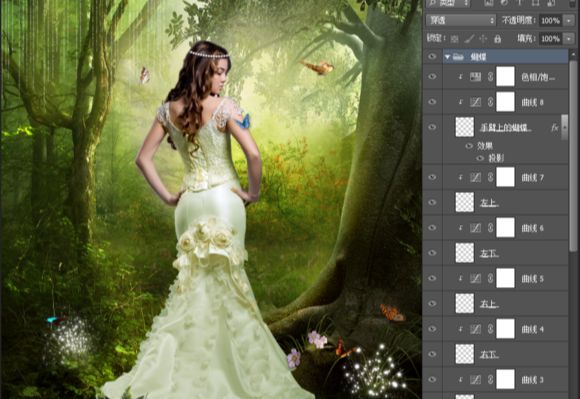
Task: Unlink the 曲线 6 mask chain icon
Action: point(490,228)
